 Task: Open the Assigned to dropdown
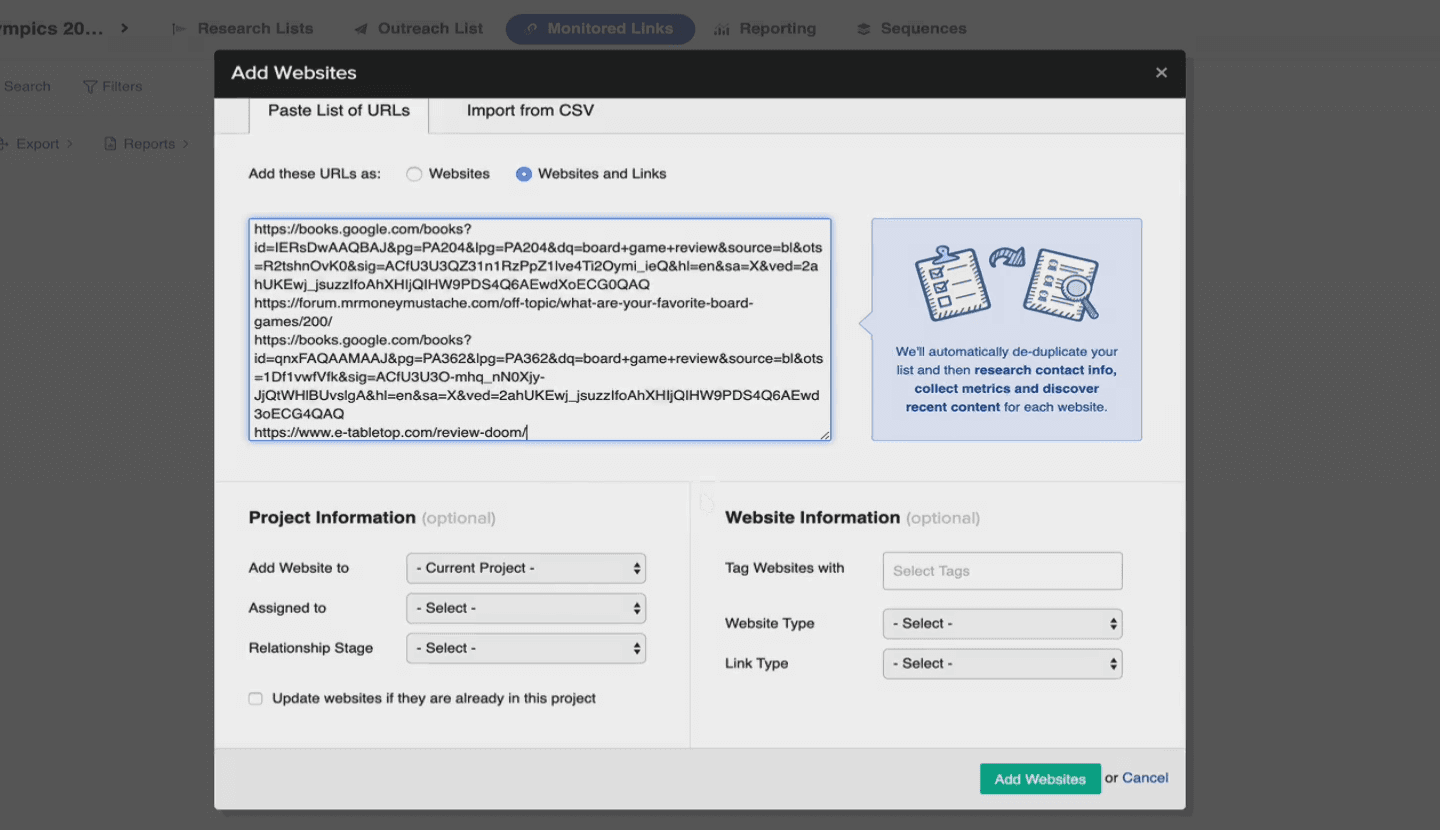[526, 608]
